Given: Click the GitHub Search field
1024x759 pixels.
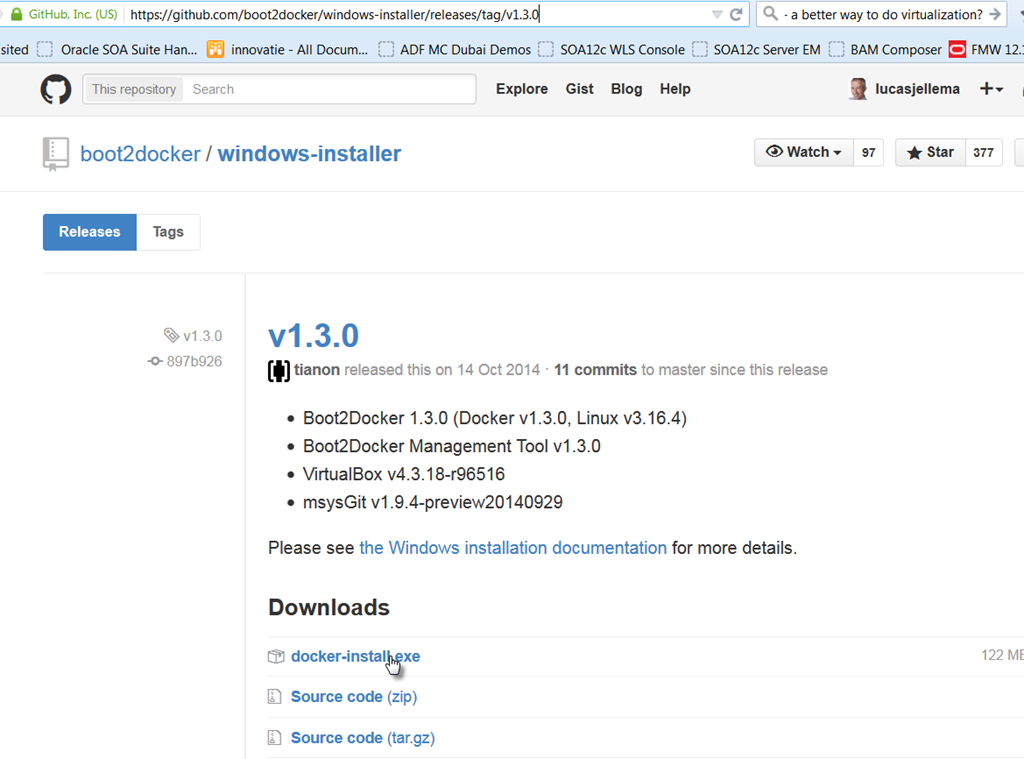Looking at the screenshot, I should (x=329, y=89).
